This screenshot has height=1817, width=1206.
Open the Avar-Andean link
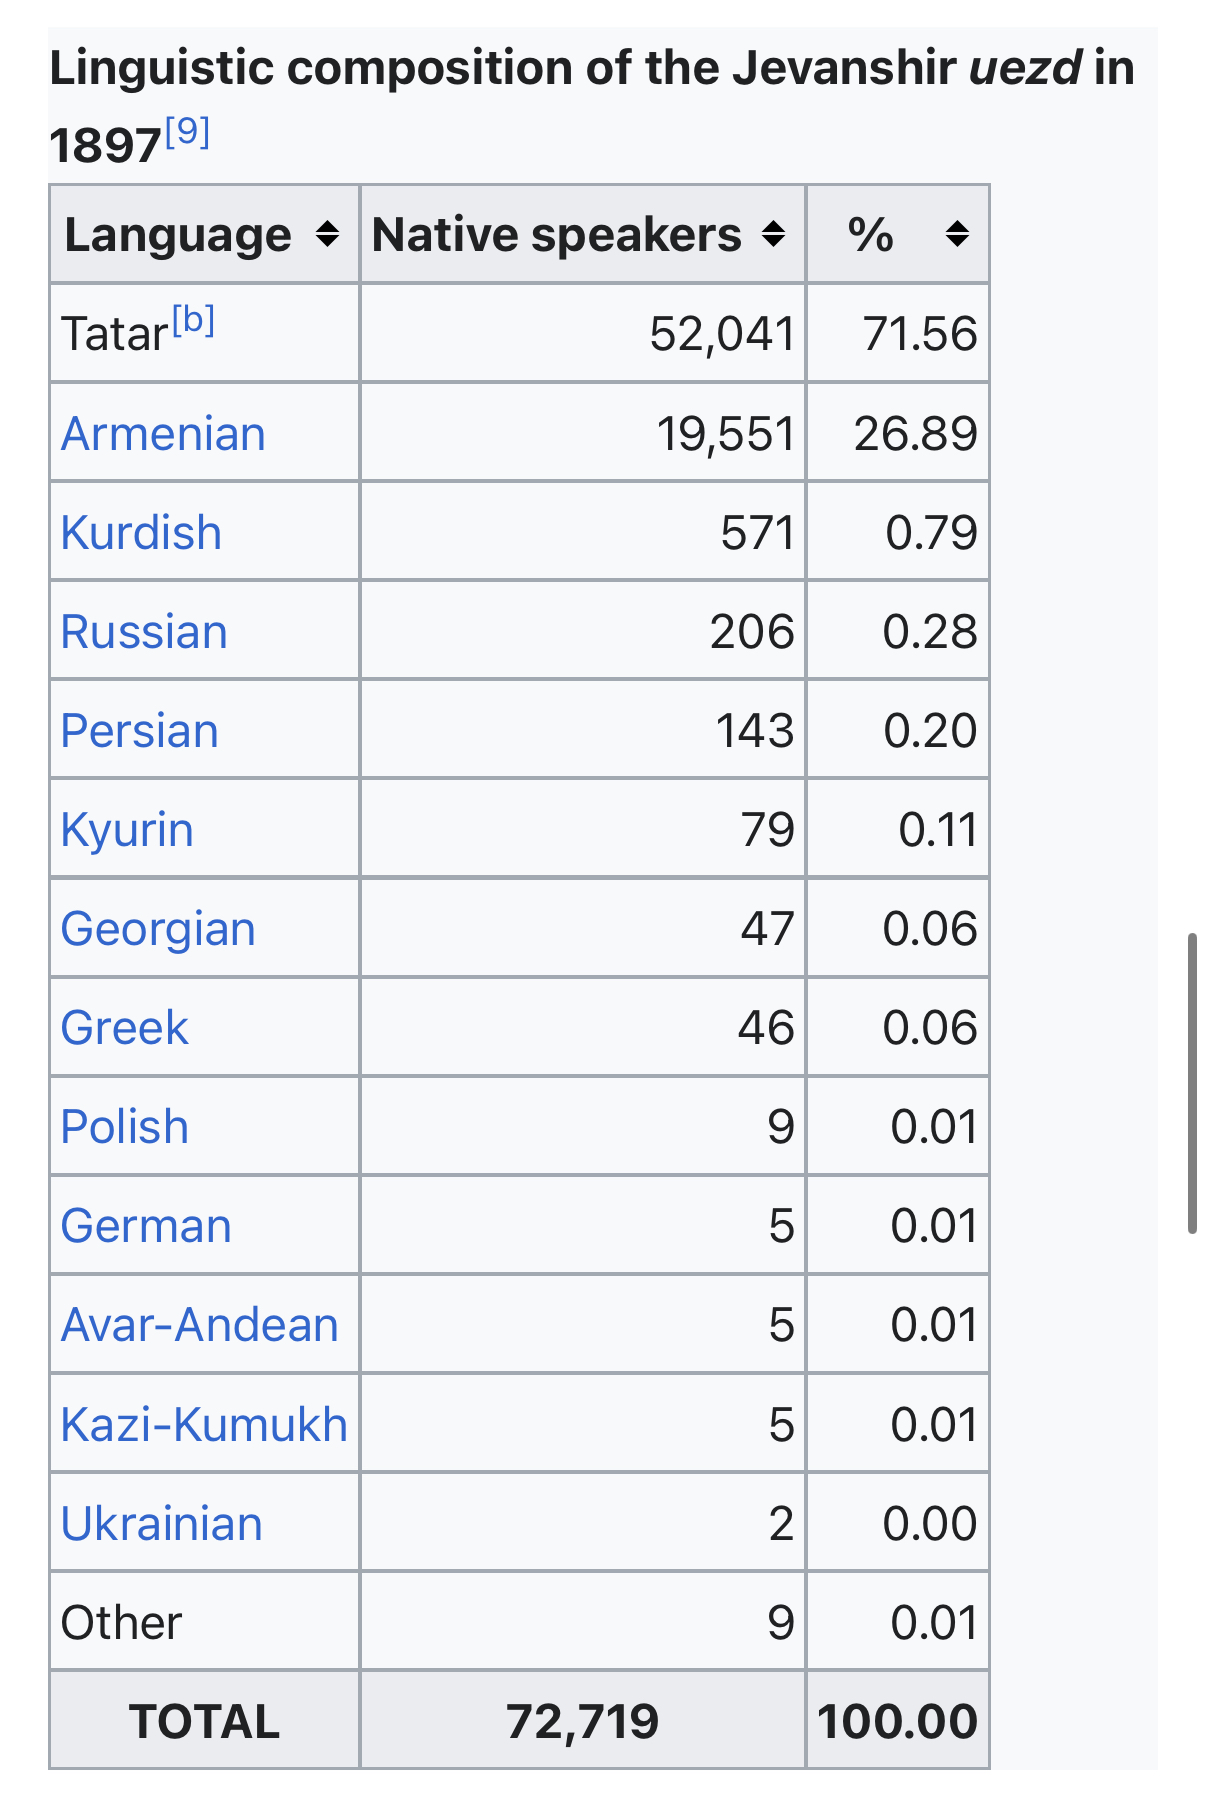pos(200,1324)
